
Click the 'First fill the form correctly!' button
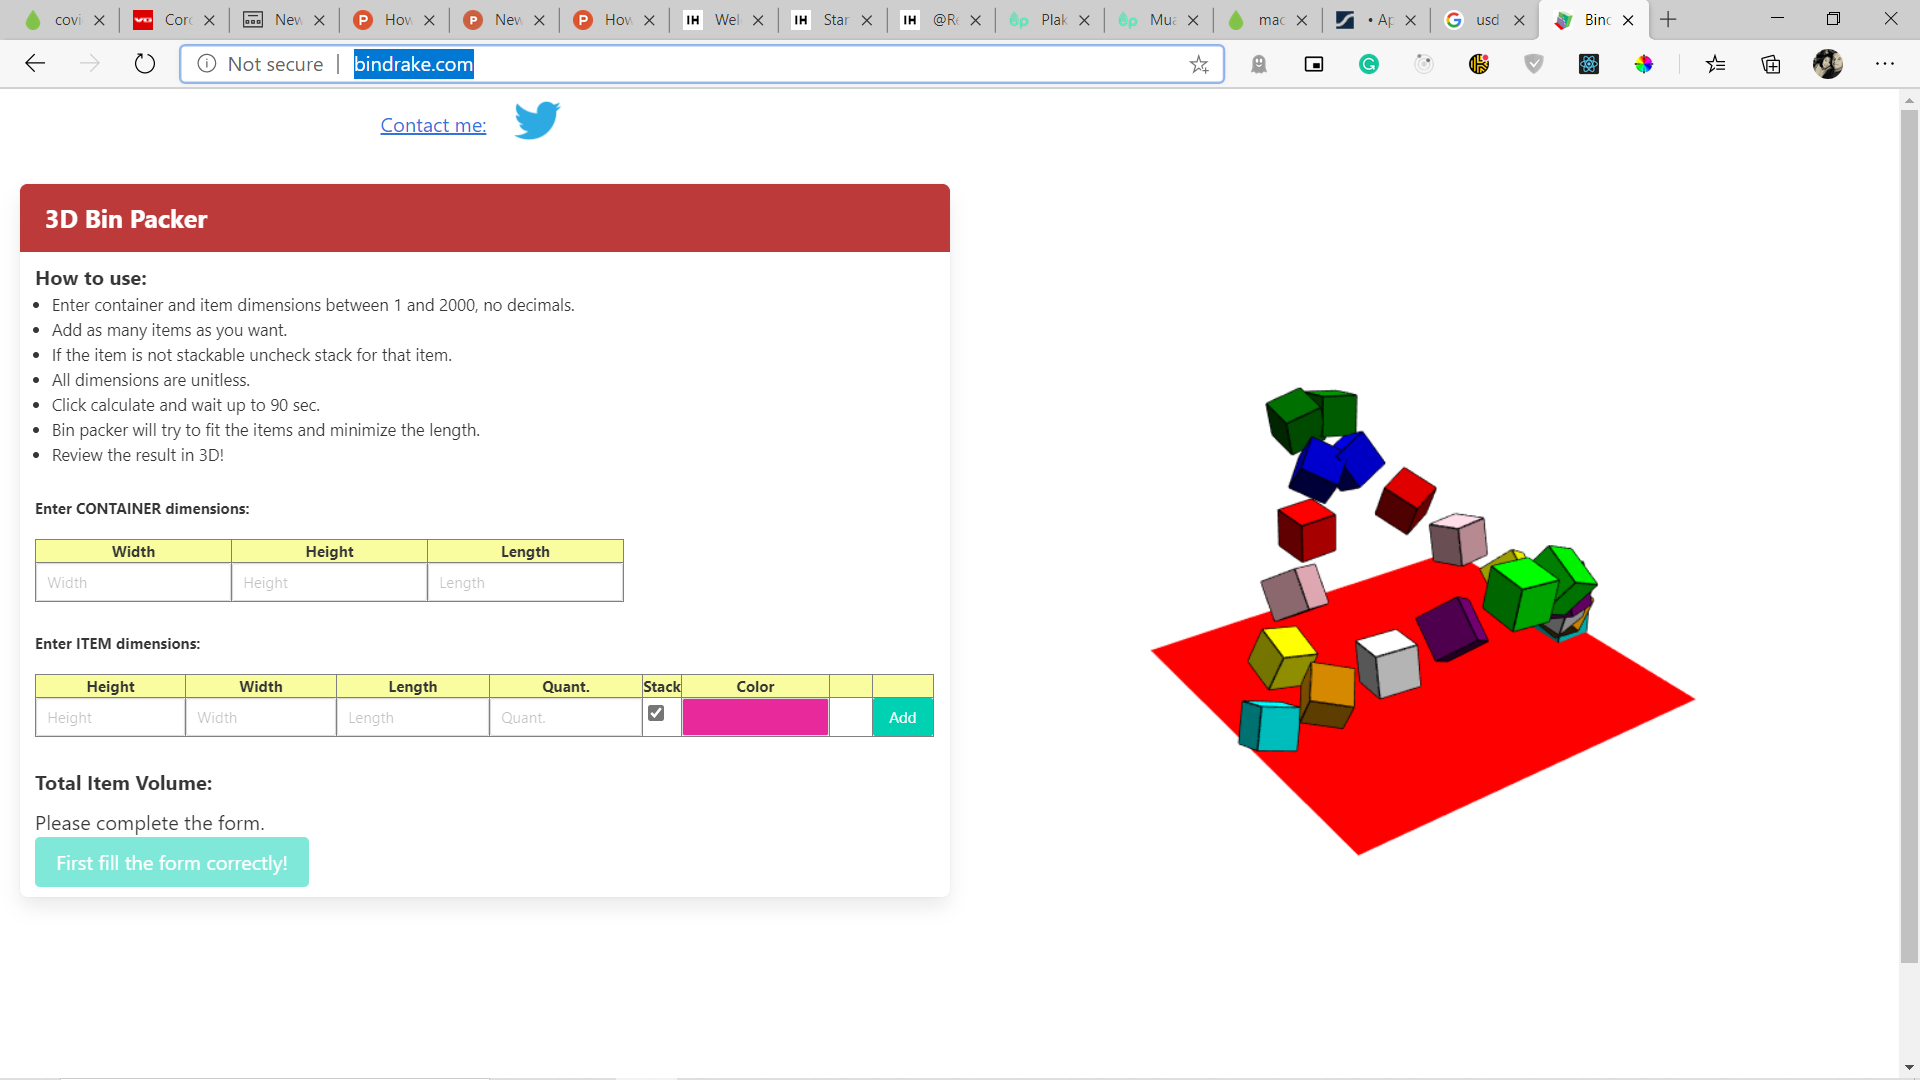point(172,862)
